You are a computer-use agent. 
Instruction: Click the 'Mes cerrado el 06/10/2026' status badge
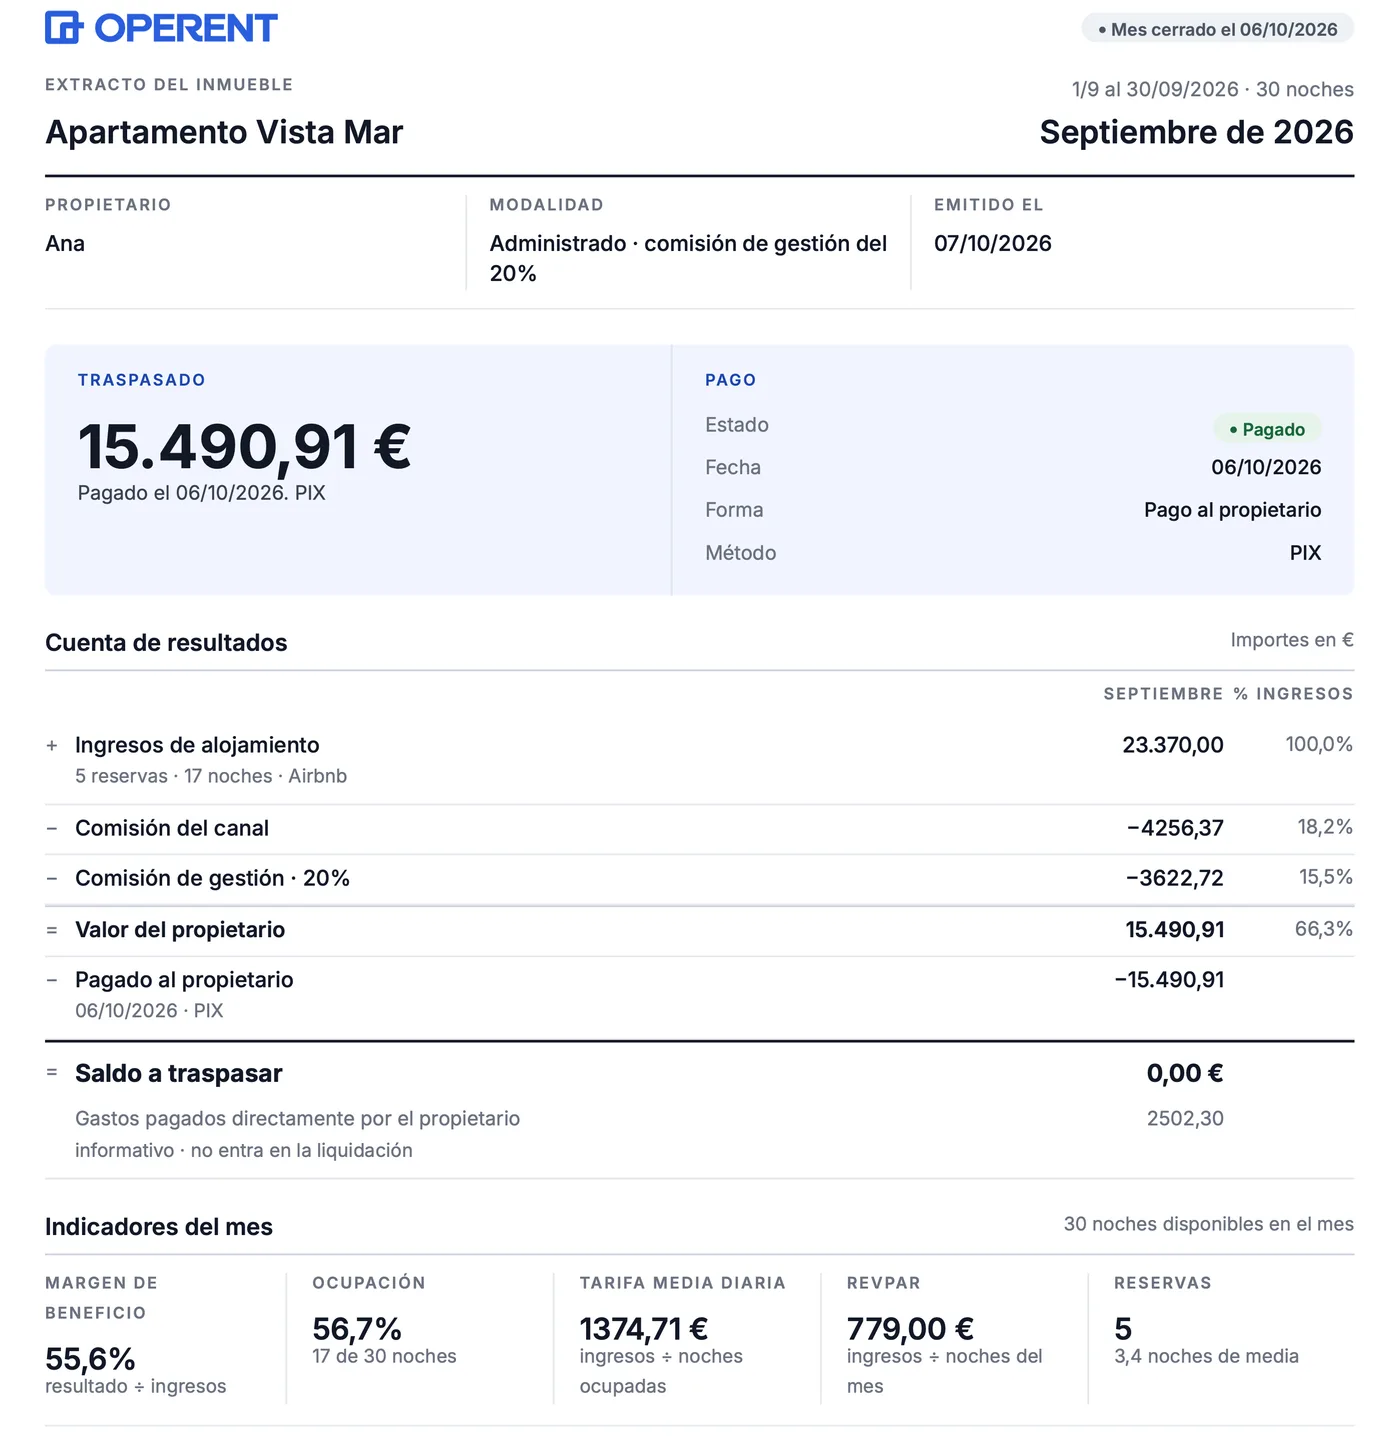[1217, 29]
